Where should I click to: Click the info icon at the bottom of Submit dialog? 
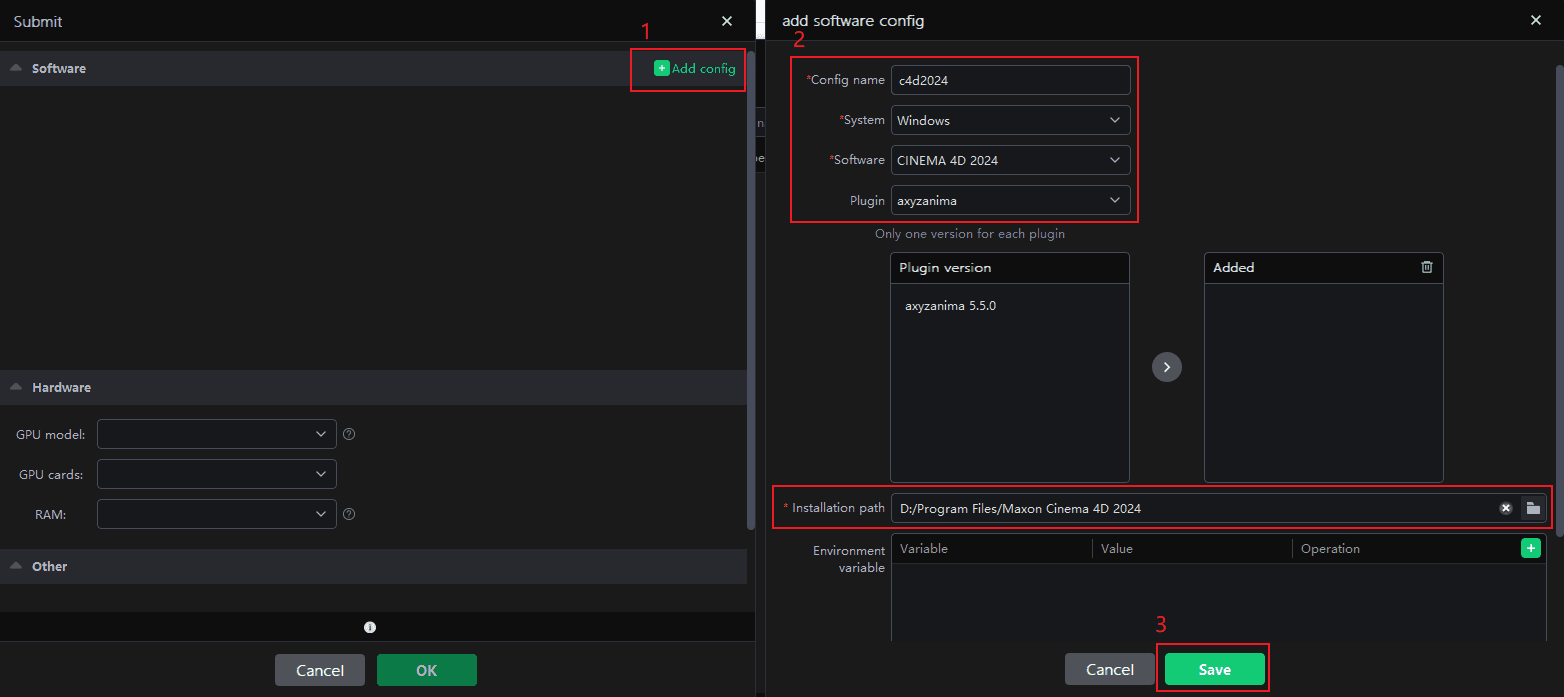(x=370, y=627)
